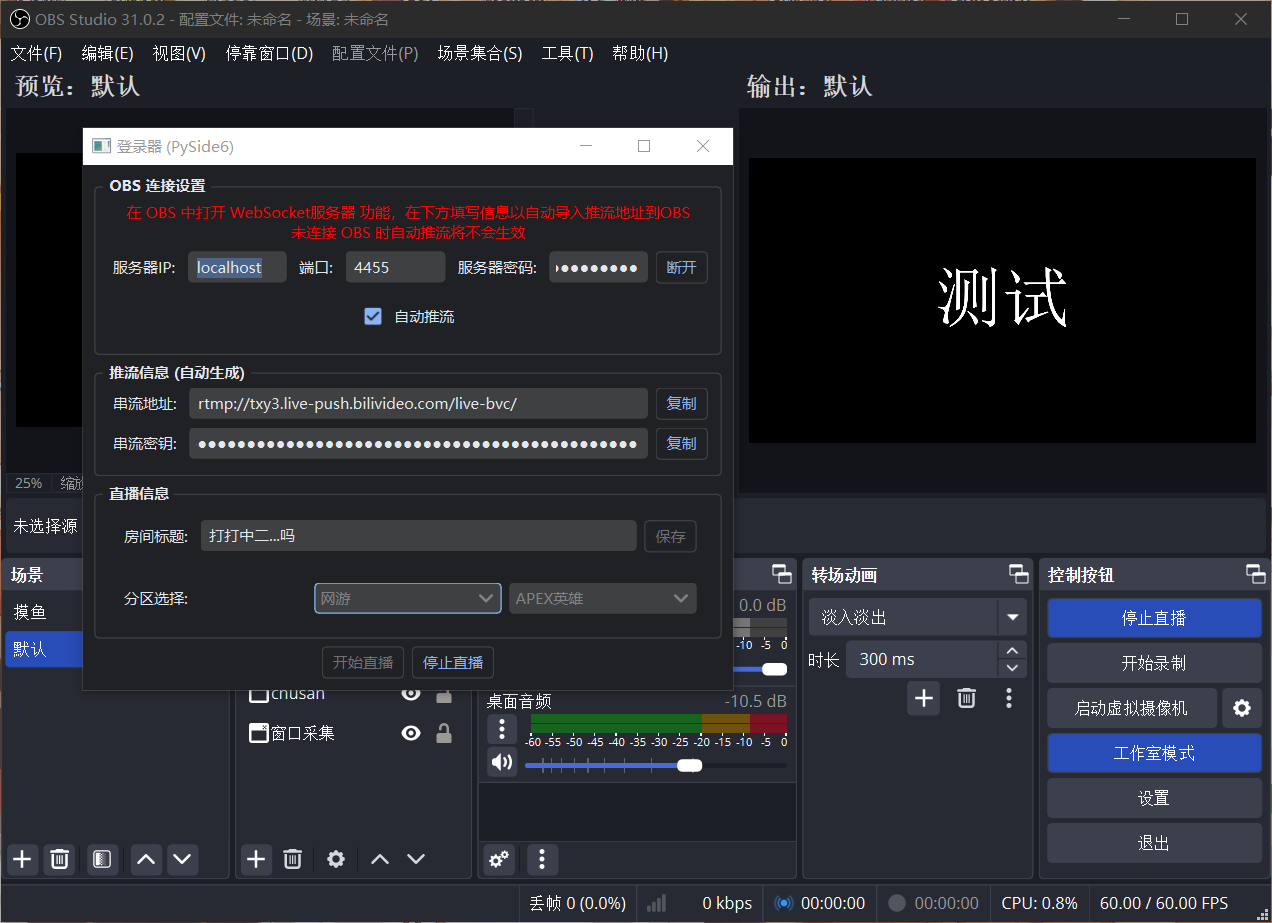Open the 停靠窗口(D) menu
The image size is (1272, 923).
click(269, 53)
